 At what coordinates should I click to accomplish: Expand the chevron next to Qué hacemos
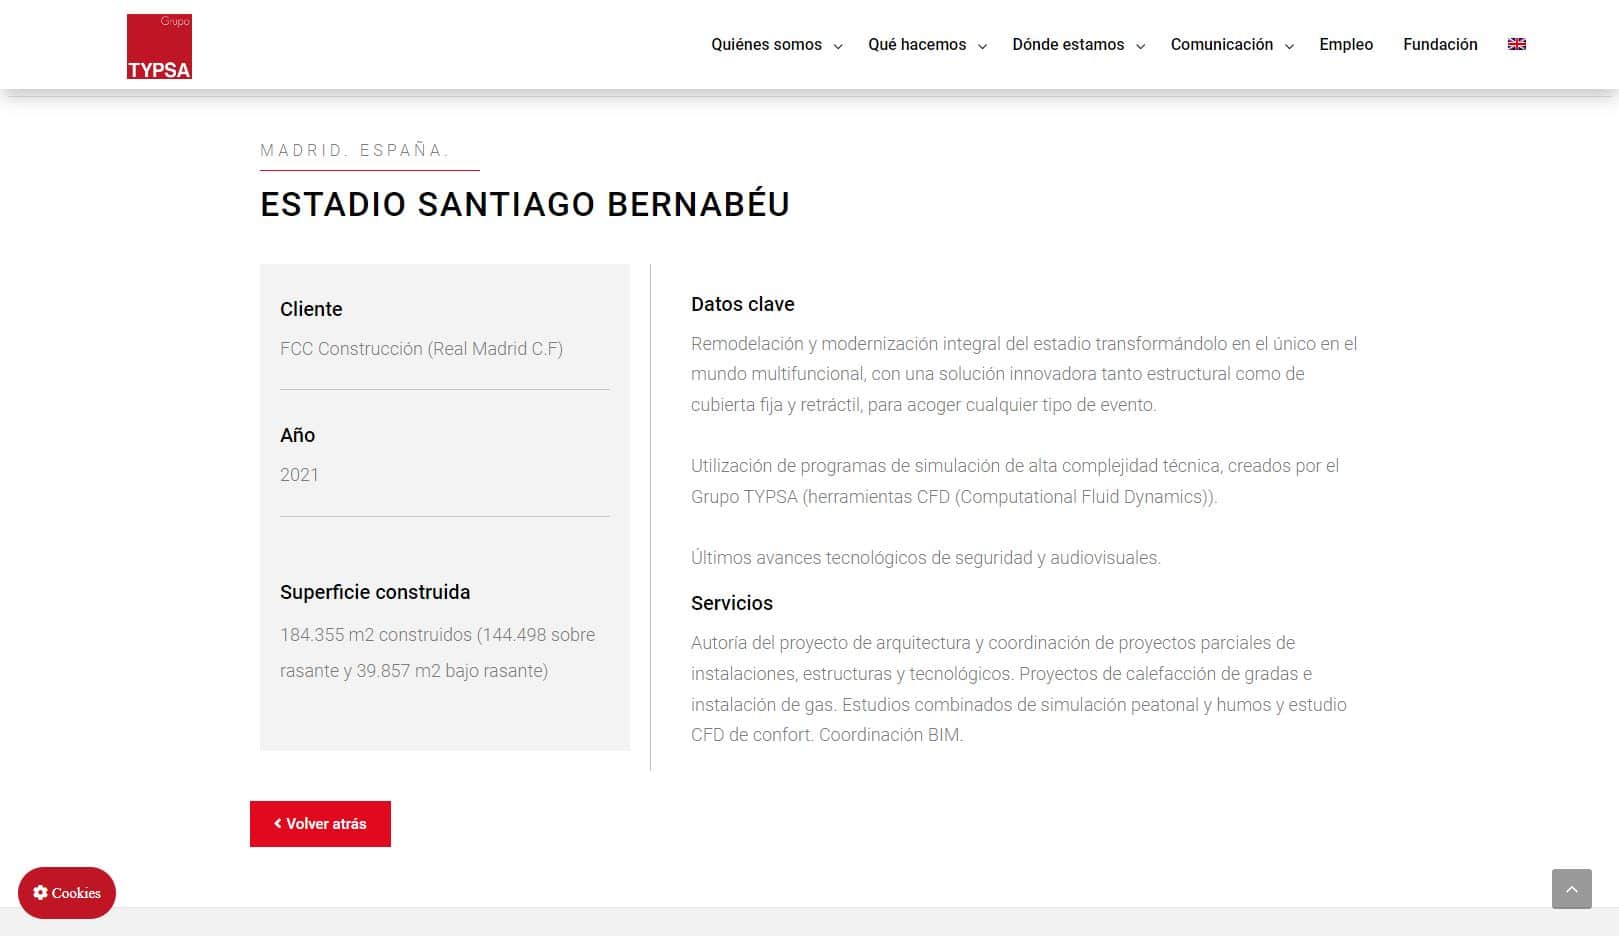[x=982, y=46]
